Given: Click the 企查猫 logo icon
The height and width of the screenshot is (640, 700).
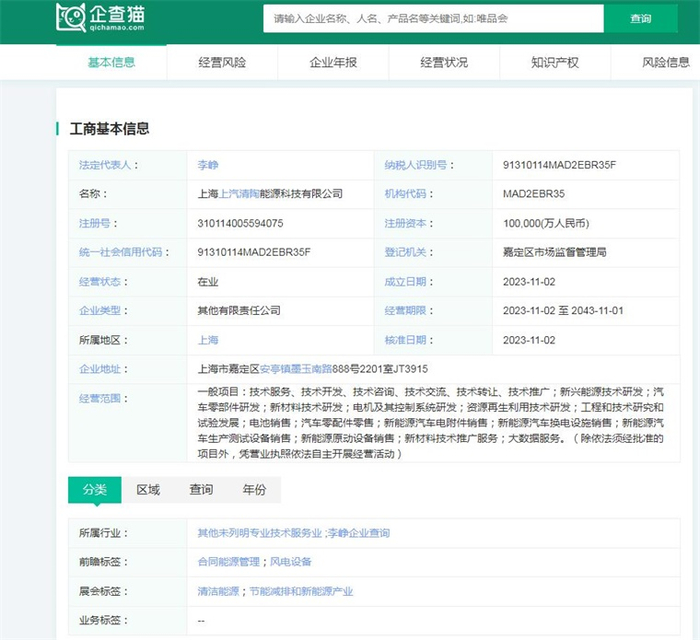Looking at the screenshot, I should click(71, 17).
